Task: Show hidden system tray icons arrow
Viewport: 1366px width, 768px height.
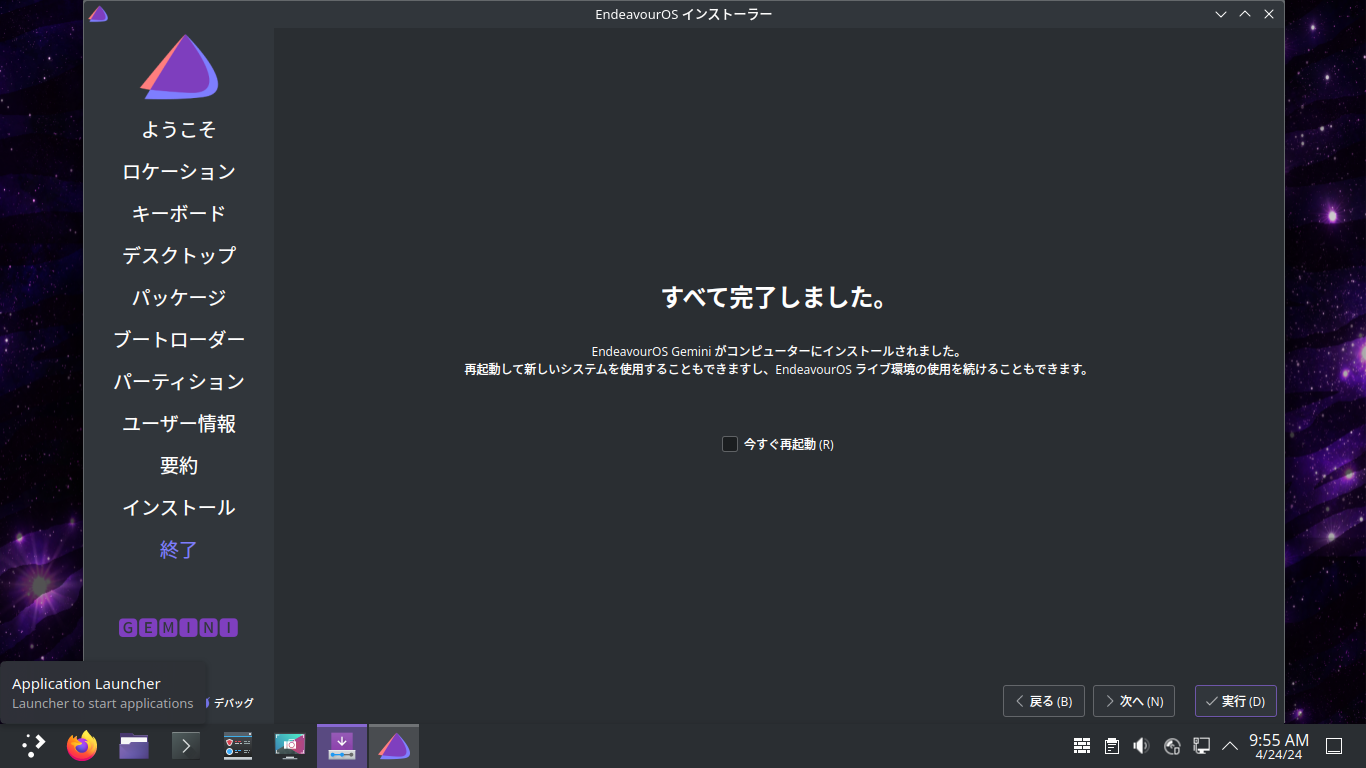Action: pos(1230,745)
